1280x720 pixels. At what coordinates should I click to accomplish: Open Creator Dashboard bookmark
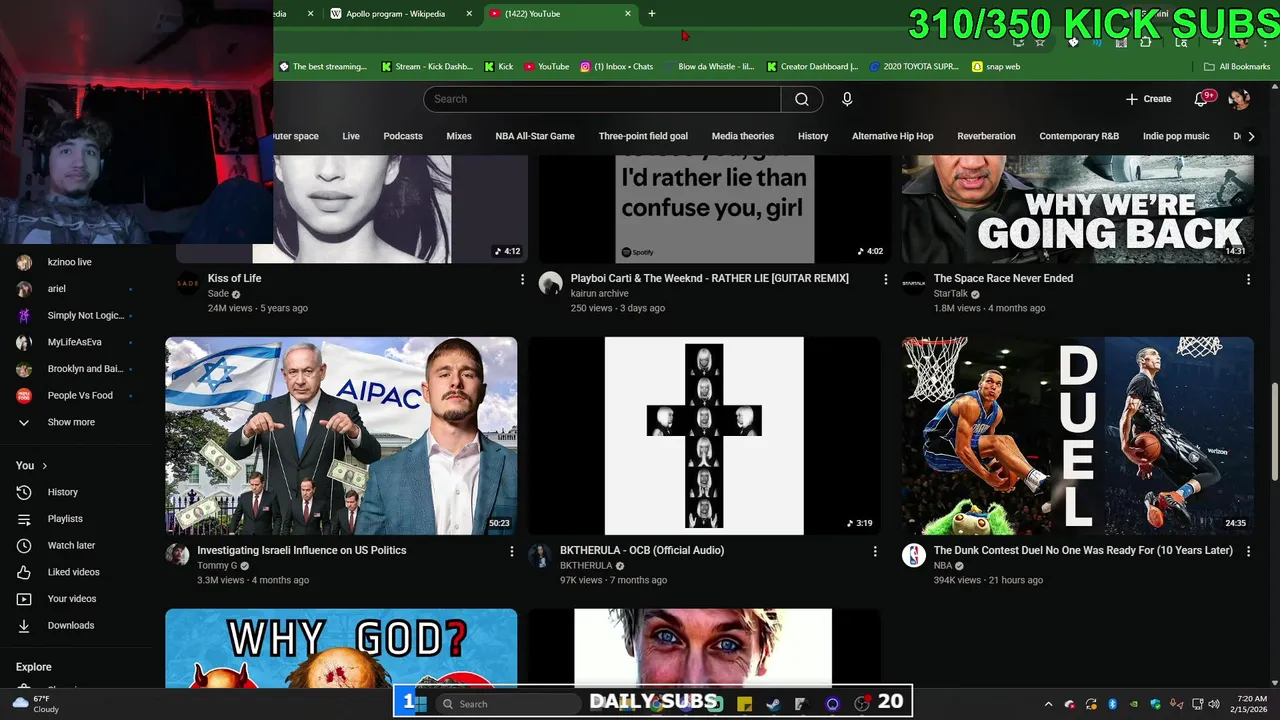pos(812,67)
